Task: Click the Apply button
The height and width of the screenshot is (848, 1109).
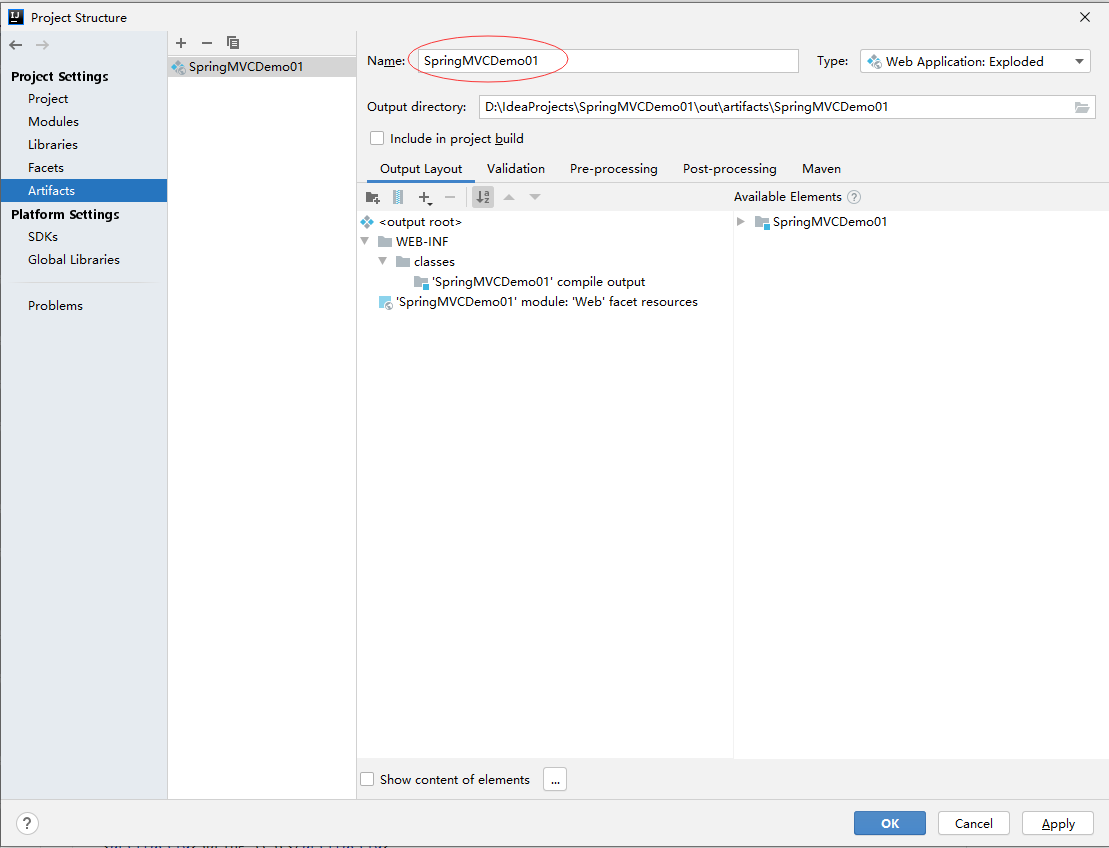Action: click(1058, 823)
